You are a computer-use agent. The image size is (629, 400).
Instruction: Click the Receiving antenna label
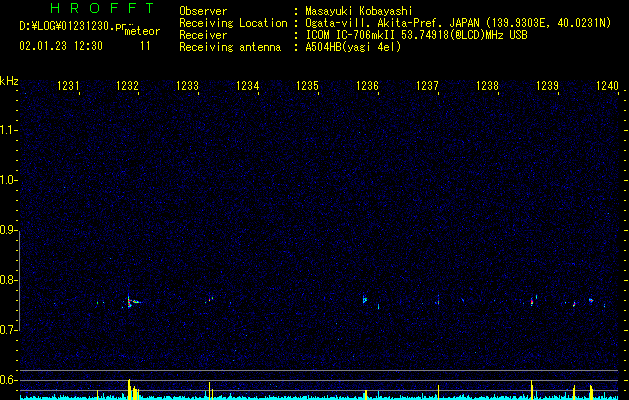tap(230, 47)
